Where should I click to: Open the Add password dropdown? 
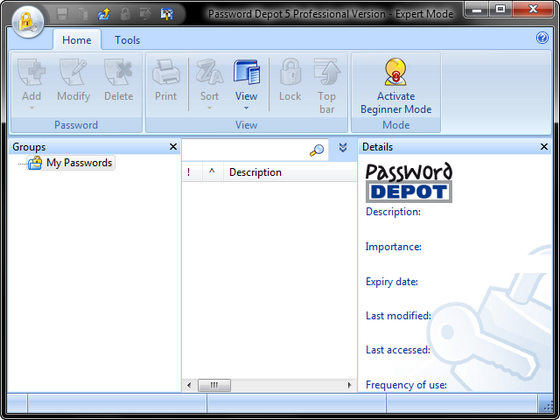(x=31, y=85)
